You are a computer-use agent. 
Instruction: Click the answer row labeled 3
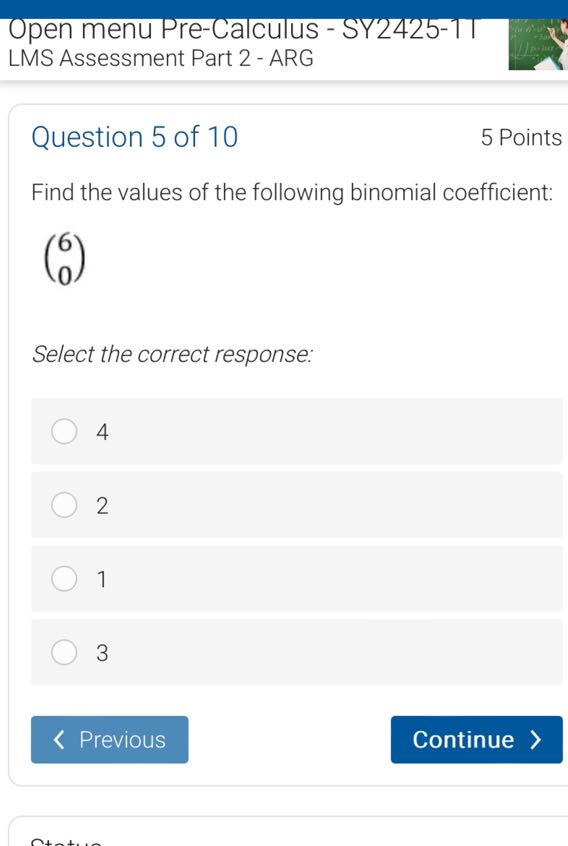[297, 652]
